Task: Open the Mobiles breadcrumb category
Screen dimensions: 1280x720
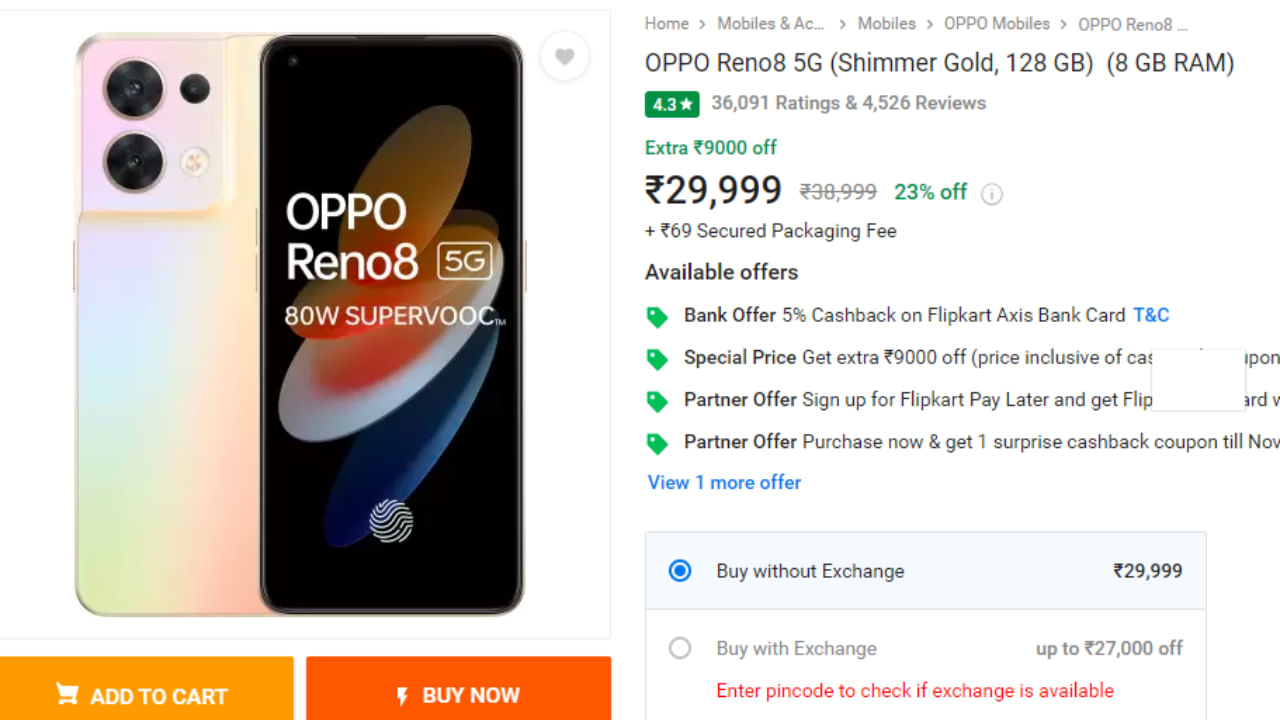Action: pyautogui.click(x=886, y=23)
